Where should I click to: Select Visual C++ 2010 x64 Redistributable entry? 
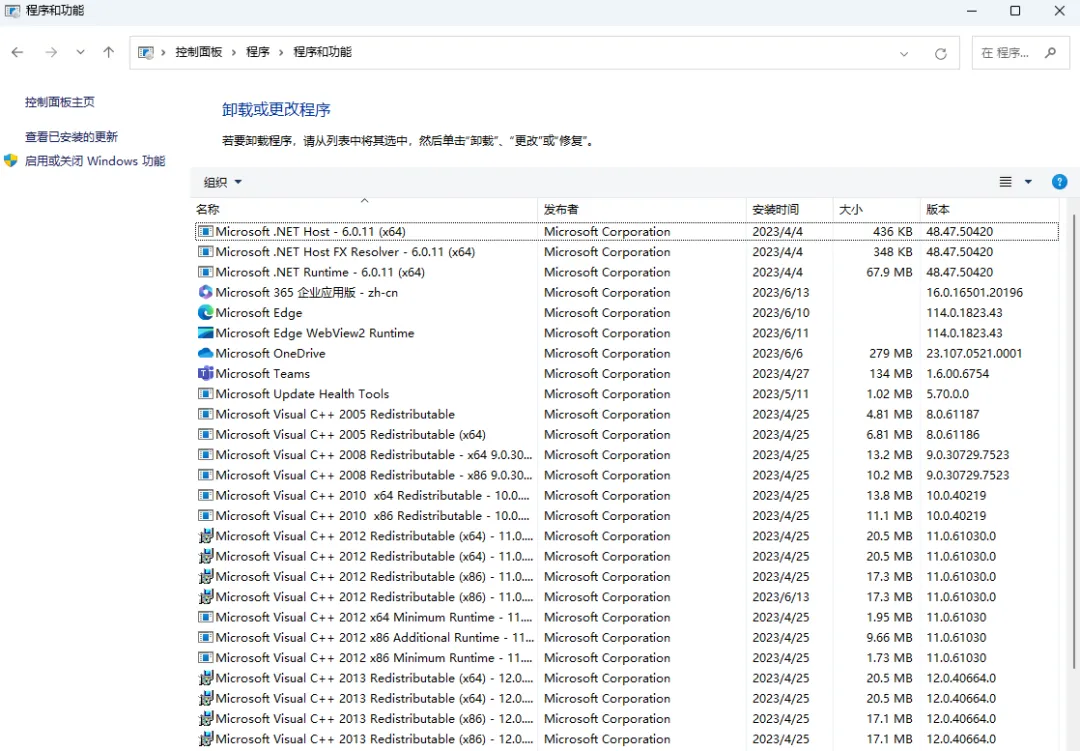(x=372, y=495)
